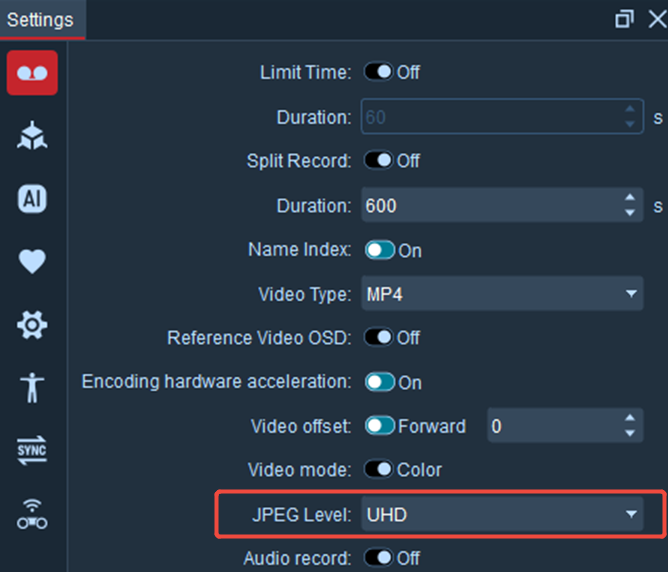Screen dimensions: 668x572
Task: Toggle Encoding hardware acceleration off
Action: coord(380,382)
